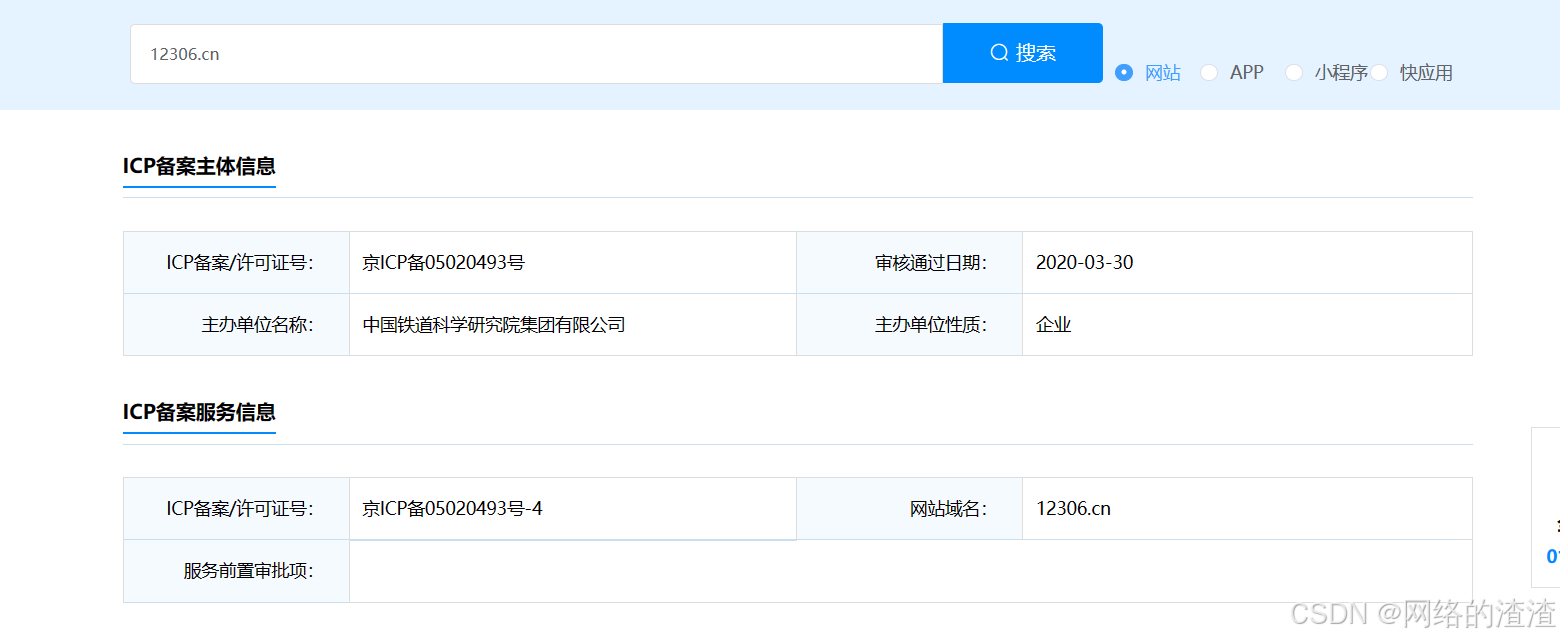Select the 网站 radio button
1560x641 pixels.
[x=1124, y=73]
